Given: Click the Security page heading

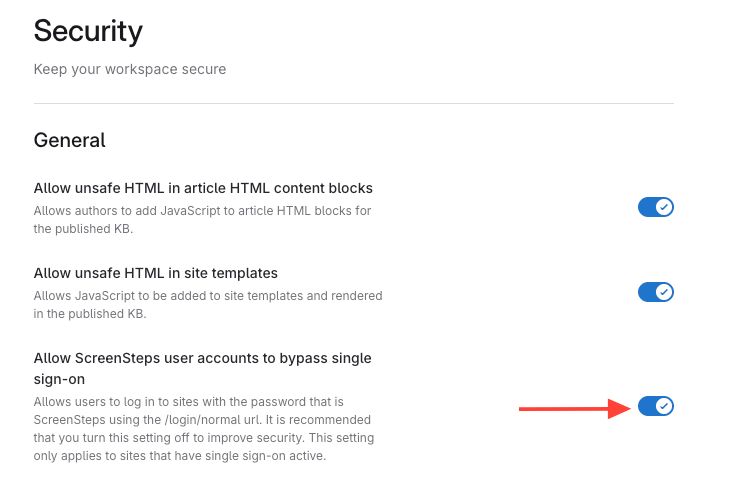Looking at the screenshot, I should click(x=88, y=31).
